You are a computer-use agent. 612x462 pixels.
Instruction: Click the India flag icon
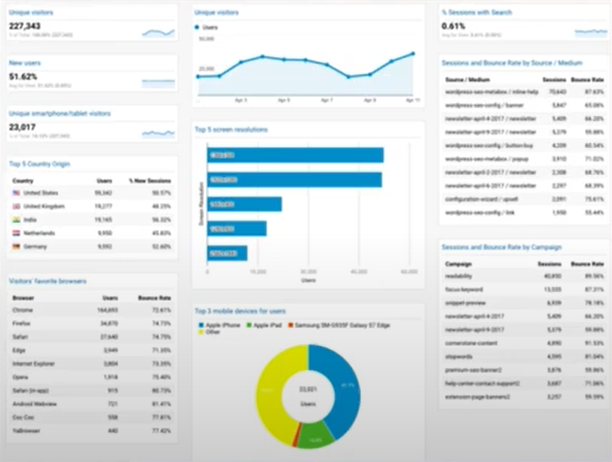[x=16, y=220]
